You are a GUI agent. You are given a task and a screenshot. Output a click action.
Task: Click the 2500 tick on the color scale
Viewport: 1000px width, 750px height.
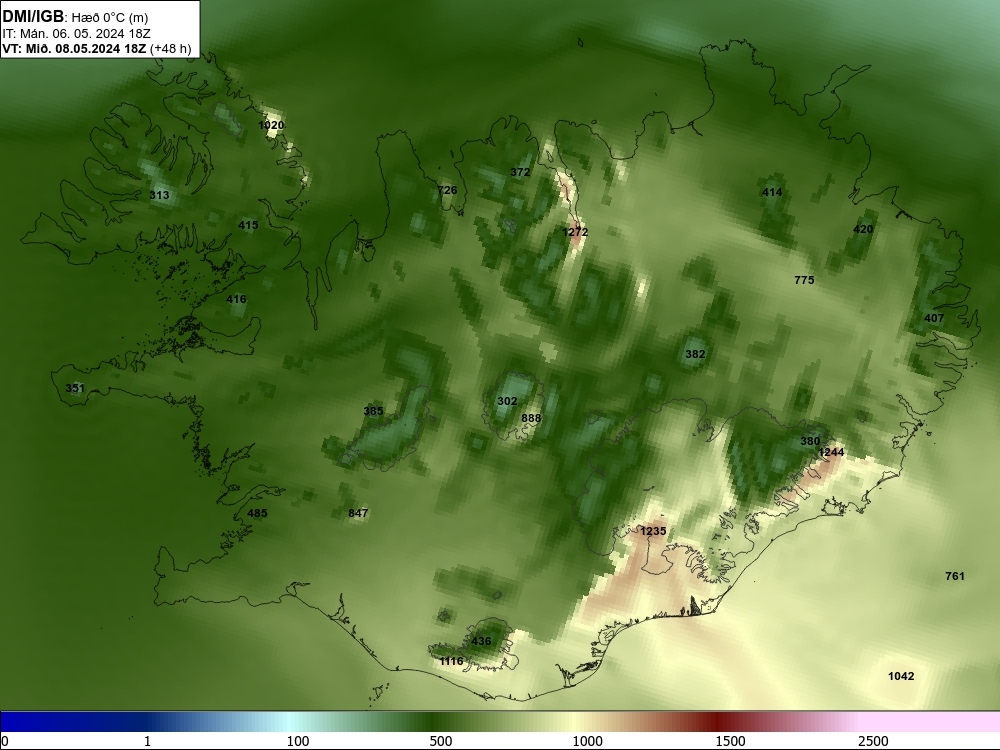point(873,741)
